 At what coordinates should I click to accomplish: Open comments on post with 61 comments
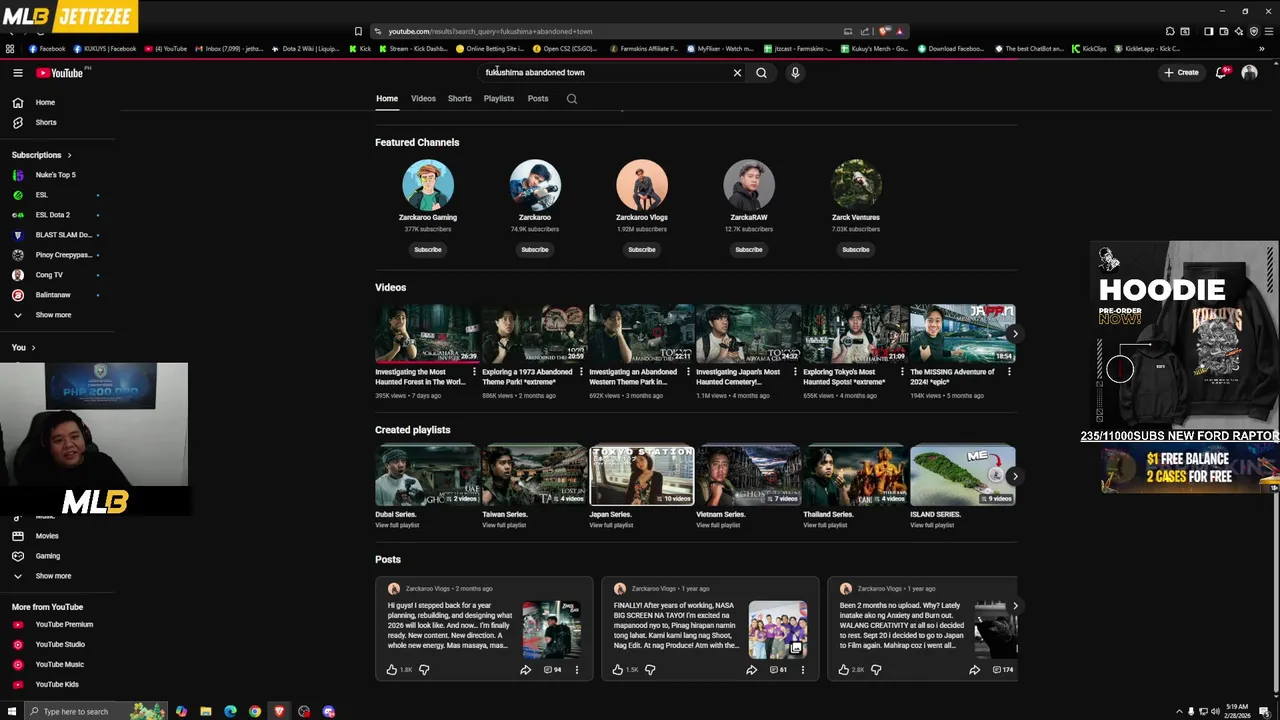pyautogui.click(x=777, y=670)
